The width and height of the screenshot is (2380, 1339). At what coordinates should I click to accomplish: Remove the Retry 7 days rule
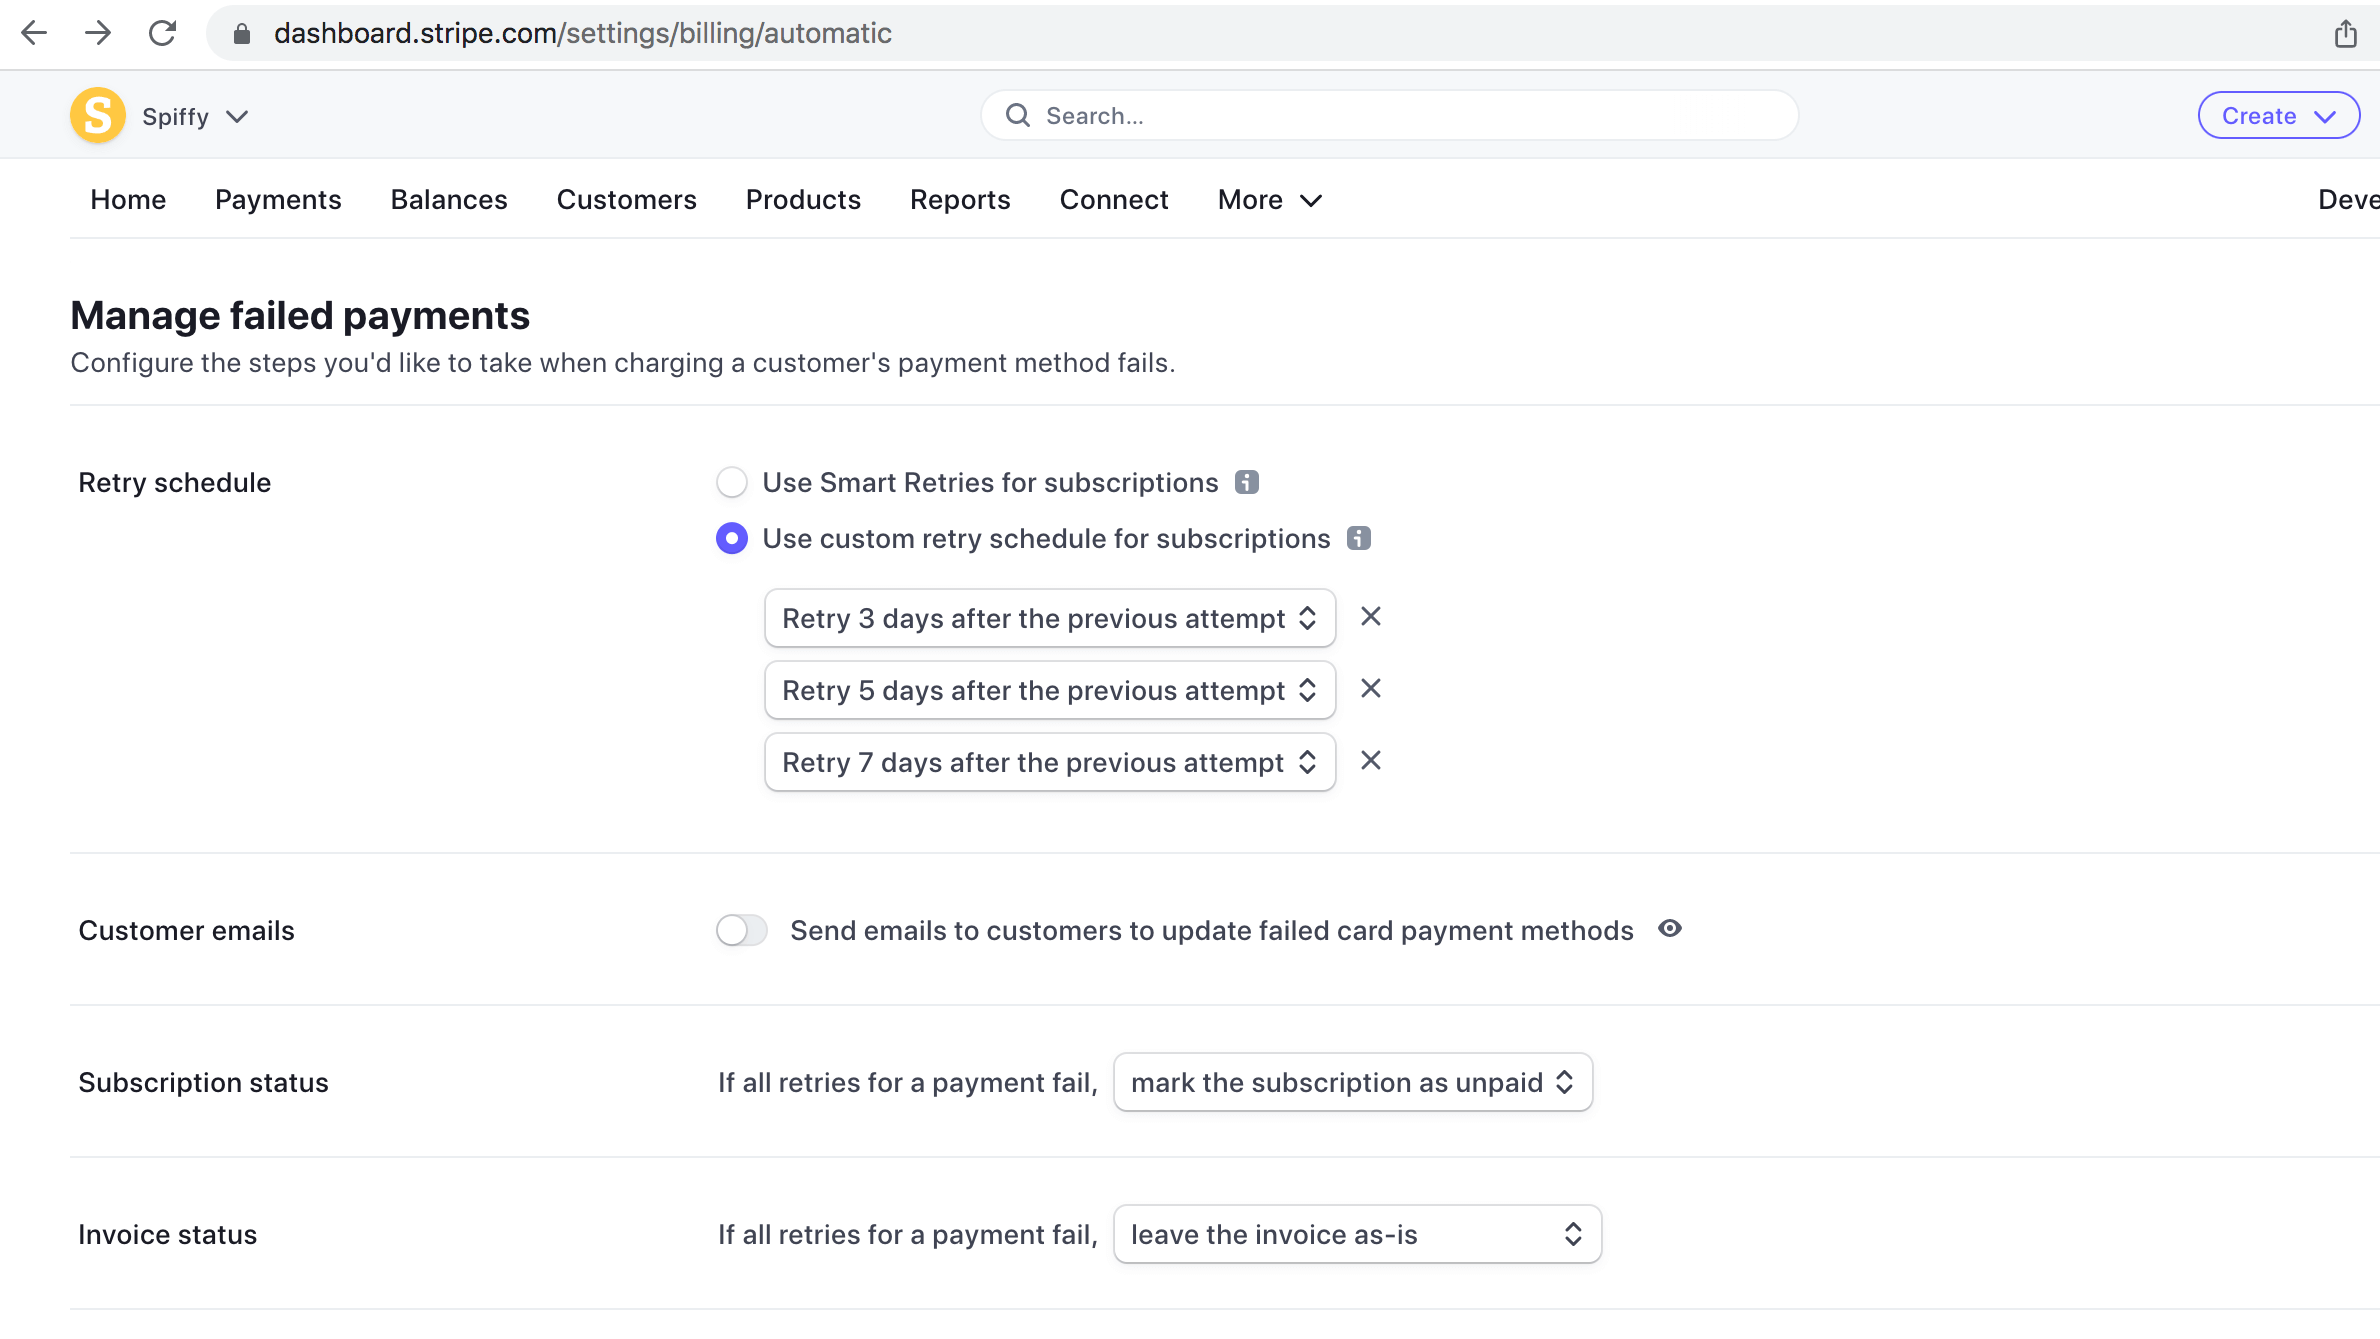coord(1371,761)
